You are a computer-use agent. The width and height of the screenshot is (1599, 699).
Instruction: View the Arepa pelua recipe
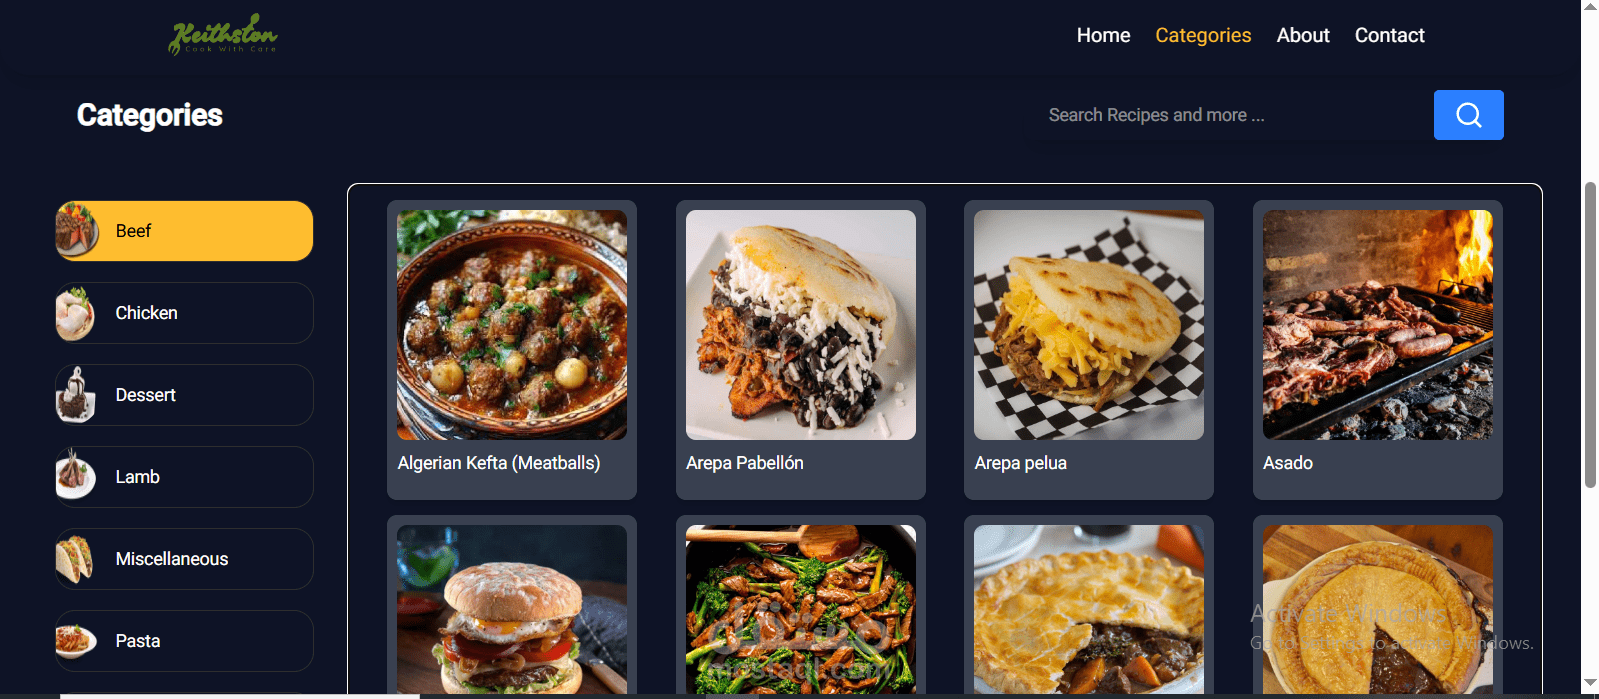[1089, 350]
